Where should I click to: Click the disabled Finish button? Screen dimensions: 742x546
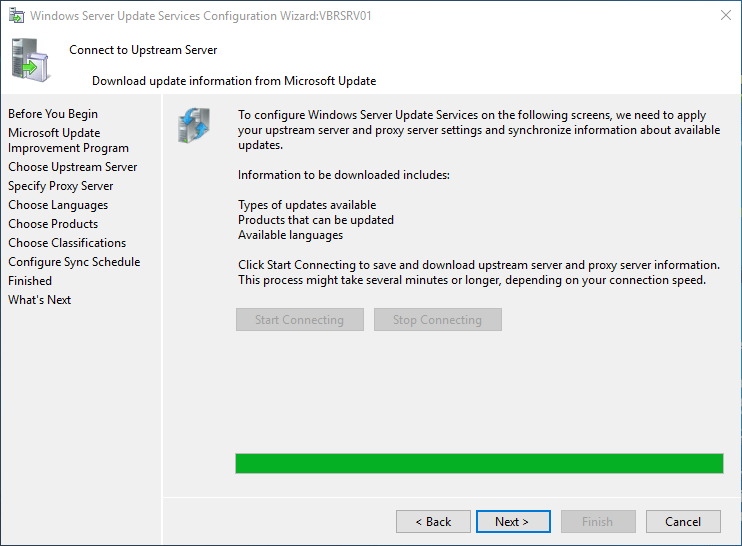pyautogui.click(x=598, y=521)
